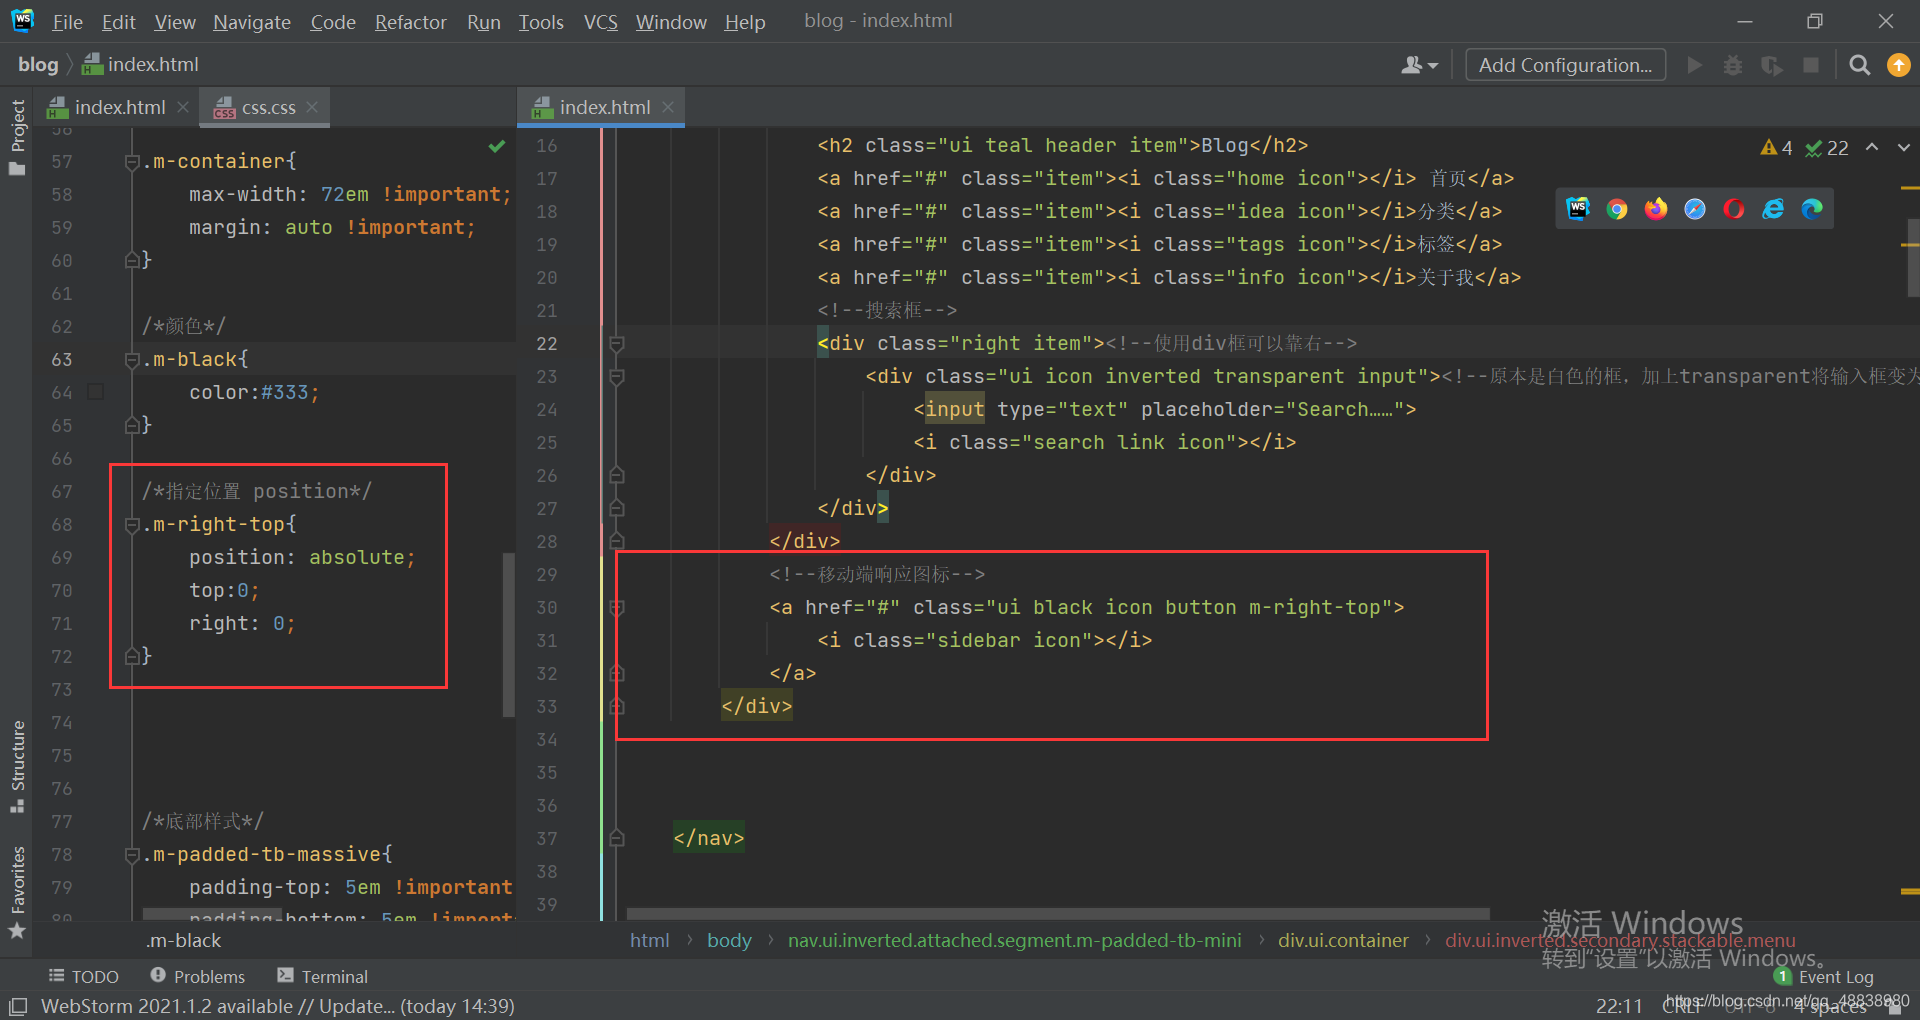The width and height of the screenshot is (1920, 1020).
Task: Click the Add Configuration button
Action: click(1565, 65)
